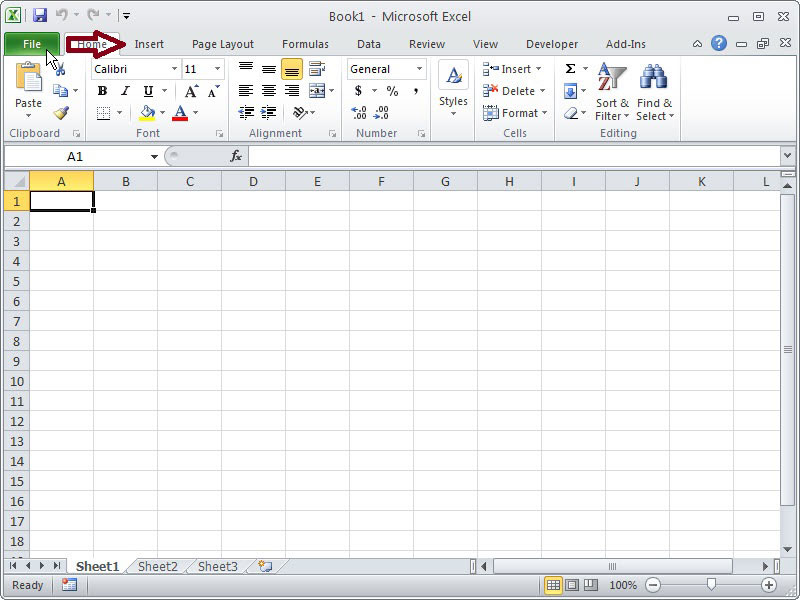Screen dimensions: 800x600
Task: Click the Insert Worksheet tab button
Action: 265,566
